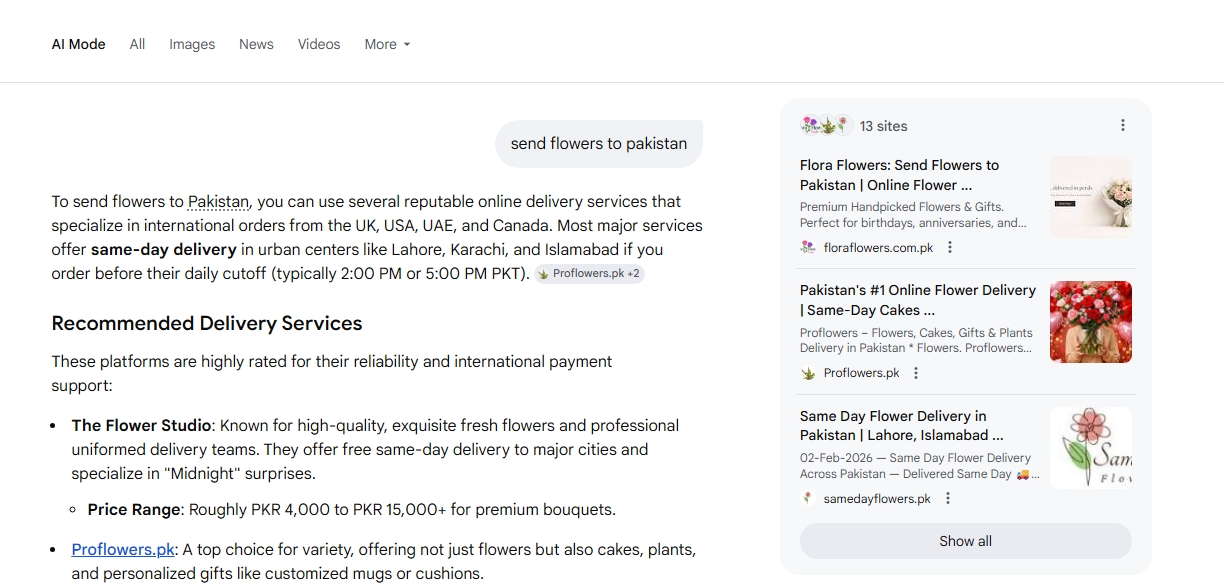Open three-dot menu beside 13 sites
This screenshot has width=1224, height=587.
(1123, 125)
